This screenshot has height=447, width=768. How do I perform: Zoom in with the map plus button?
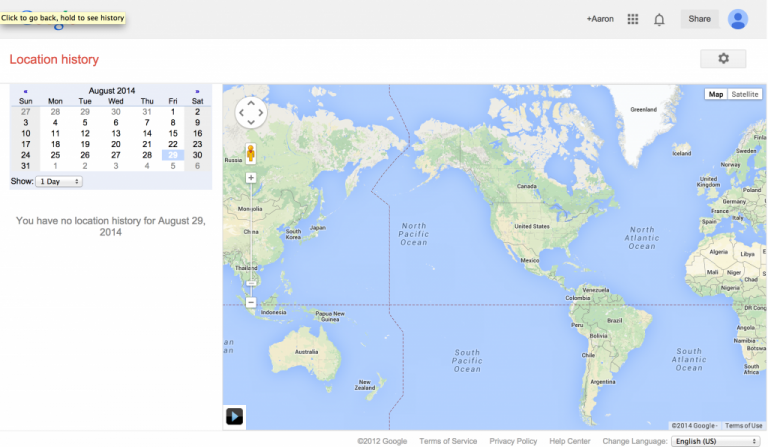pos(251,178)
